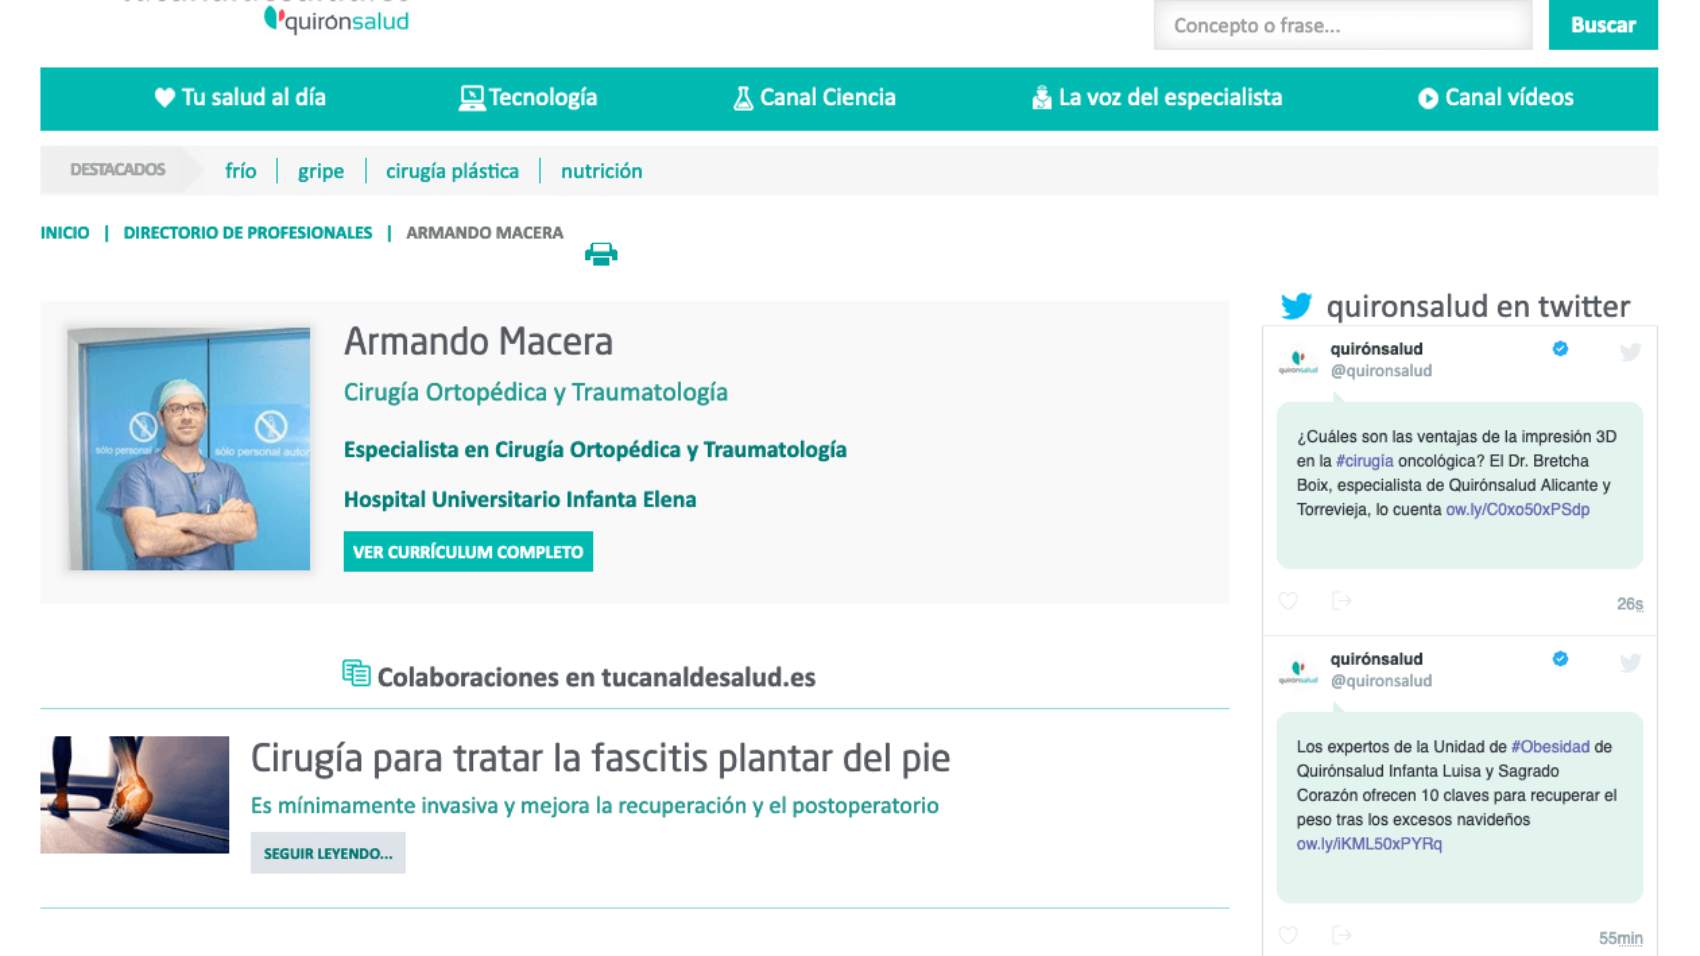Click the DESTACADOS label
Viewport: 1700px width, 956px height.
(118, 170)
